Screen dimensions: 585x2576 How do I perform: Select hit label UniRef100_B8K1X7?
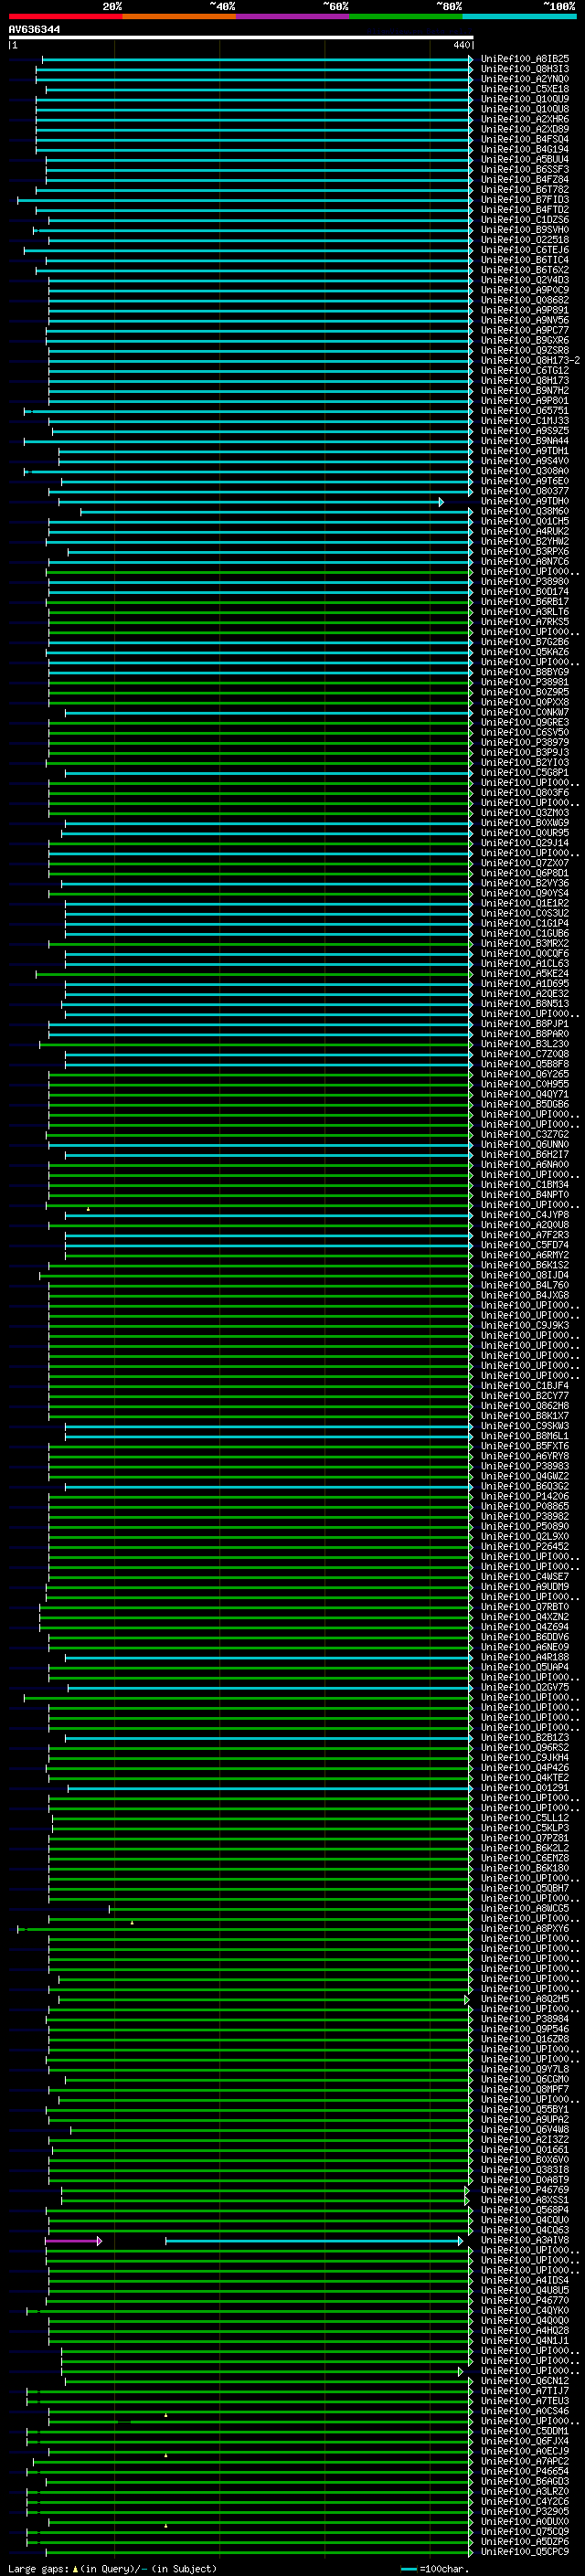[x=524, y=1416]
